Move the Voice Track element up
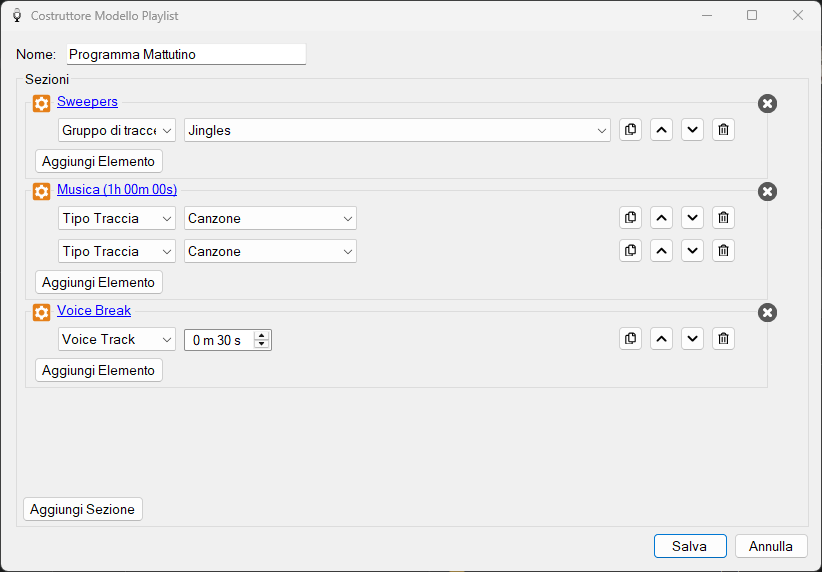The image size is (822, 572). [661, 339]
